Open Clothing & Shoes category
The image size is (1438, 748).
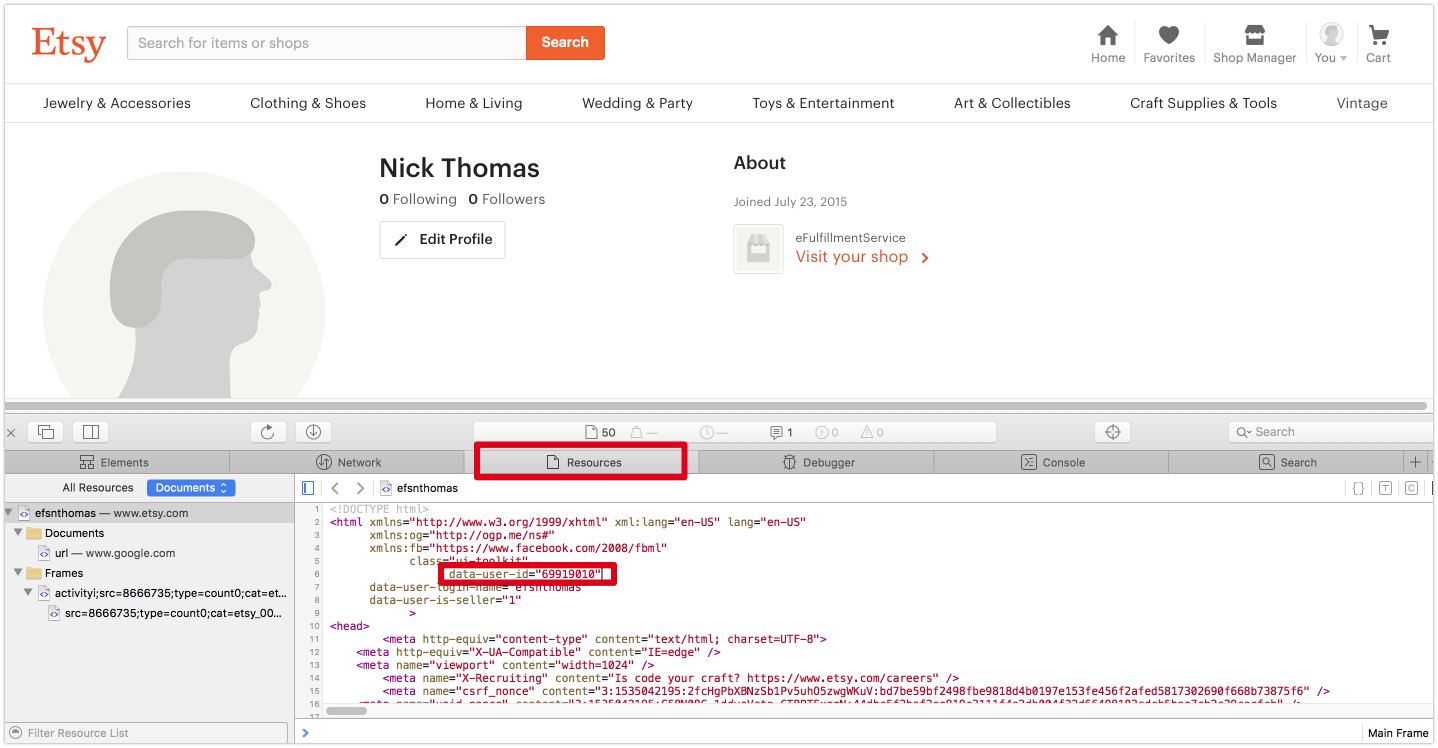click(x=308, y=103)
